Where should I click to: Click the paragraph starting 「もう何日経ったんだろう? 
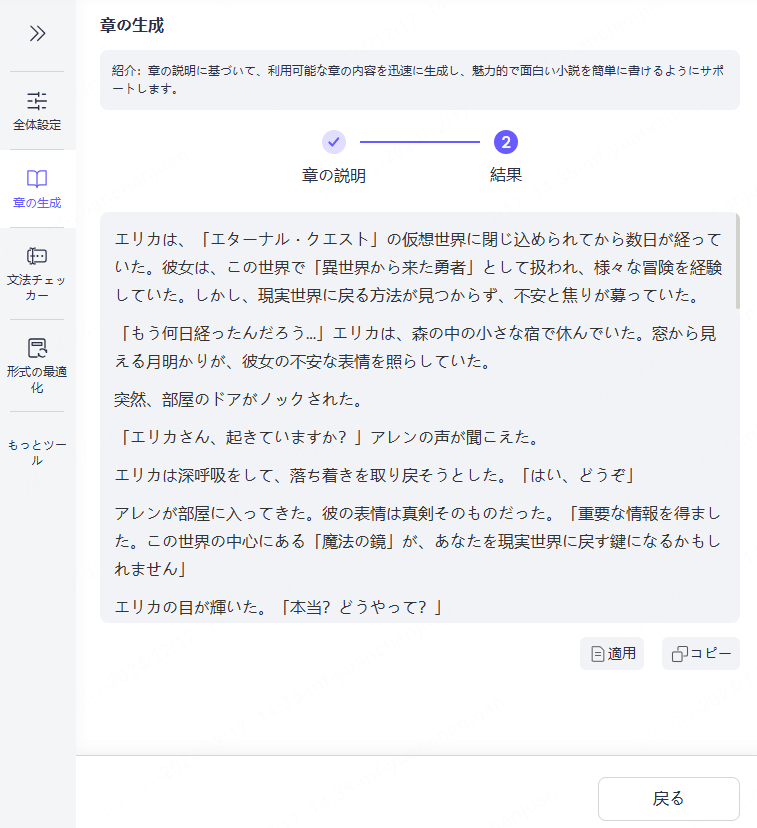[415, 347]
